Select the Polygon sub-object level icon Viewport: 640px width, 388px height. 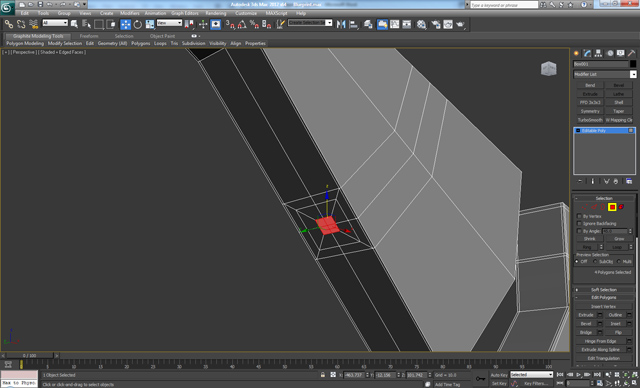(x=612, y=207)
